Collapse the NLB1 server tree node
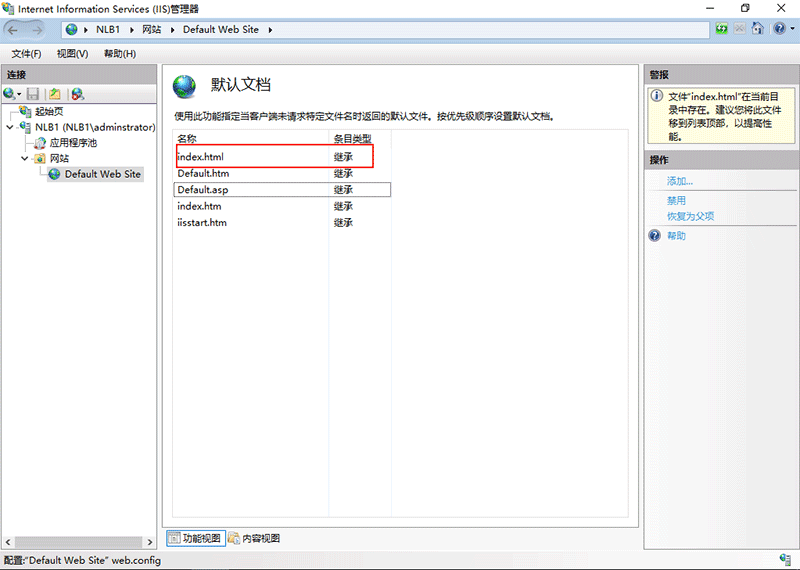 pos(10,127)
